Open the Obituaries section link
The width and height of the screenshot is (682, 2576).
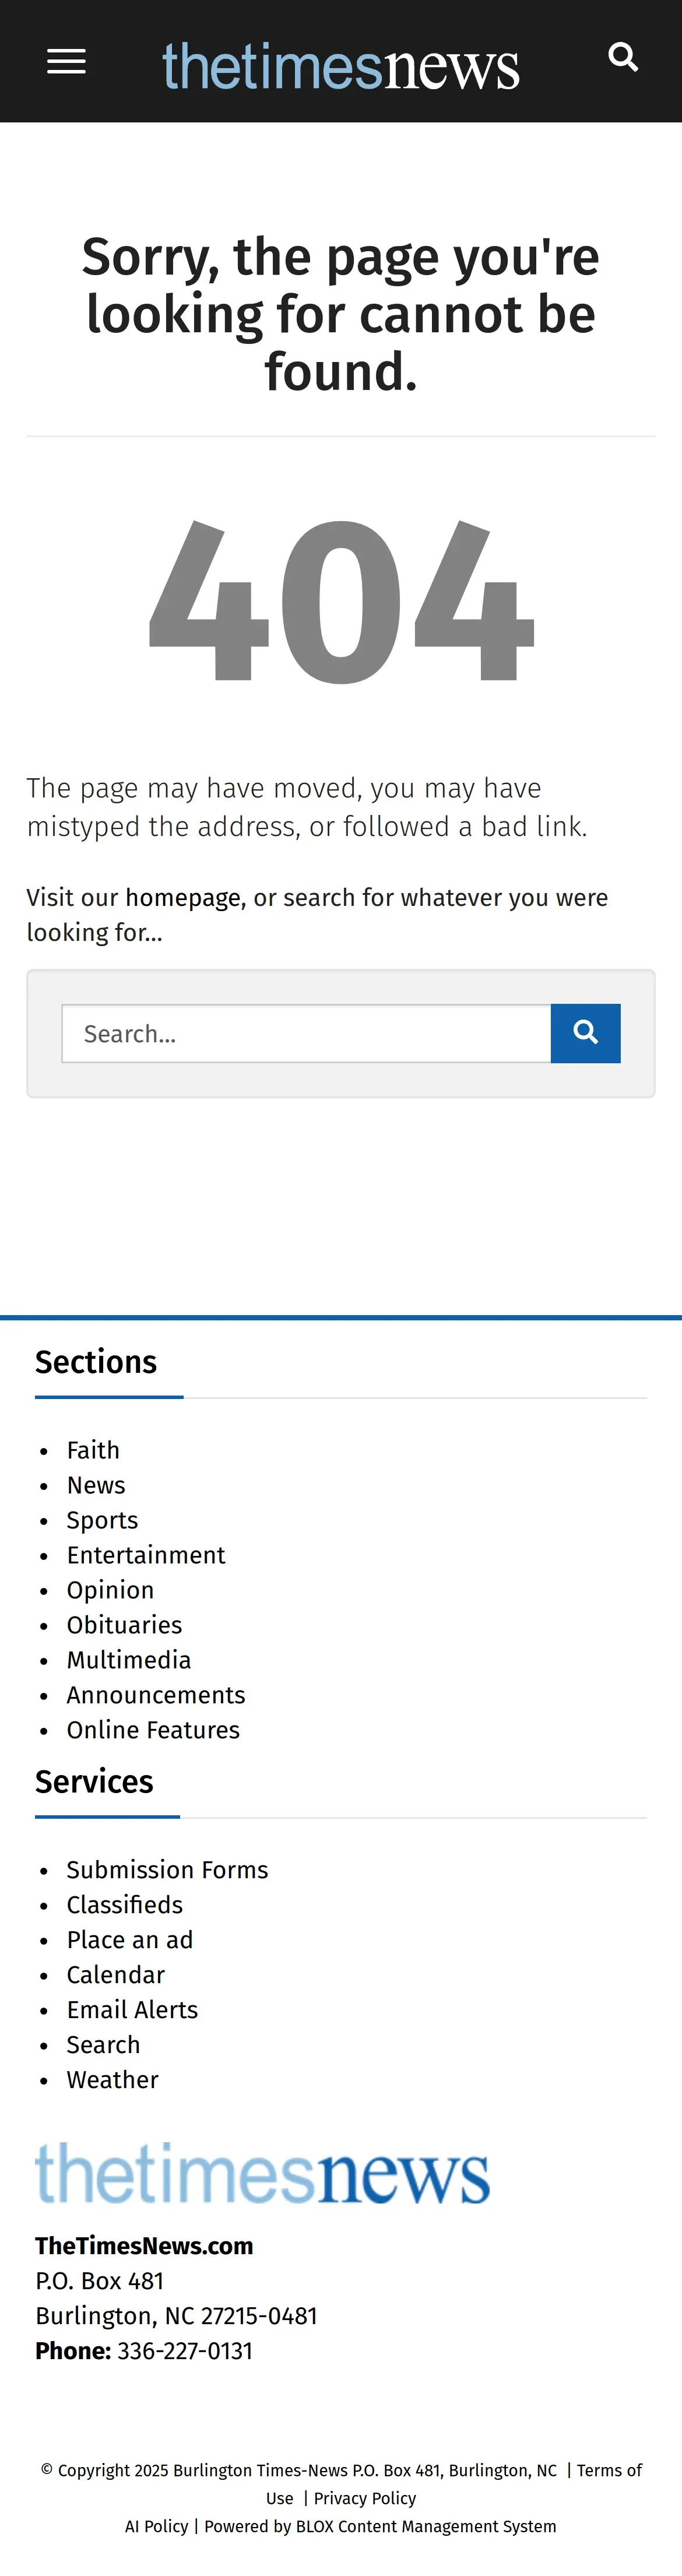(124, 1625)
